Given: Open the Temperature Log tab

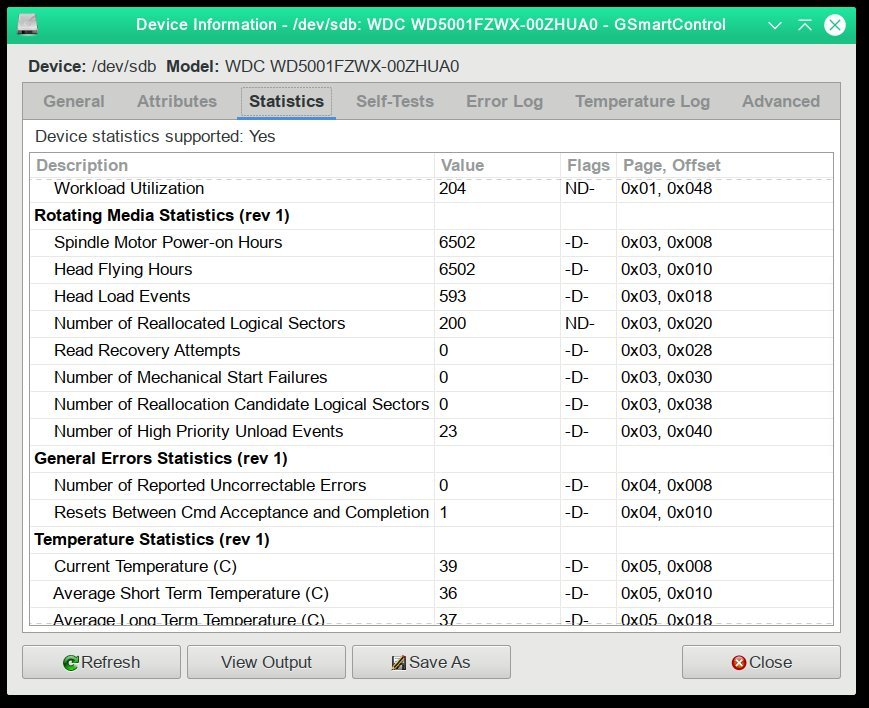Looking at the screenshot, I should (642, 101).
